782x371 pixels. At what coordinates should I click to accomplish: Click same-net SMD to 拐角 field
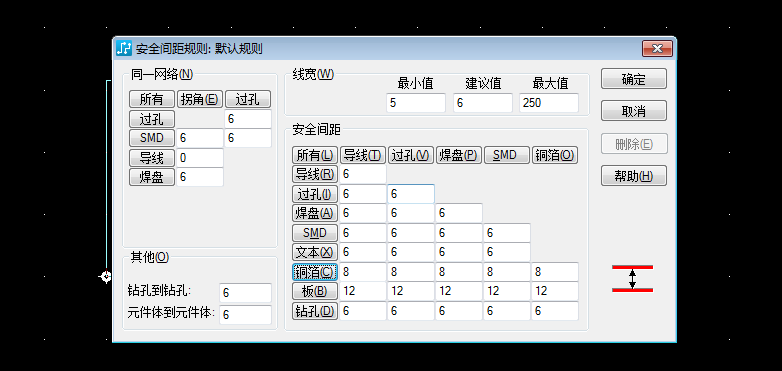pyautogui.click(x=200, y=138)
